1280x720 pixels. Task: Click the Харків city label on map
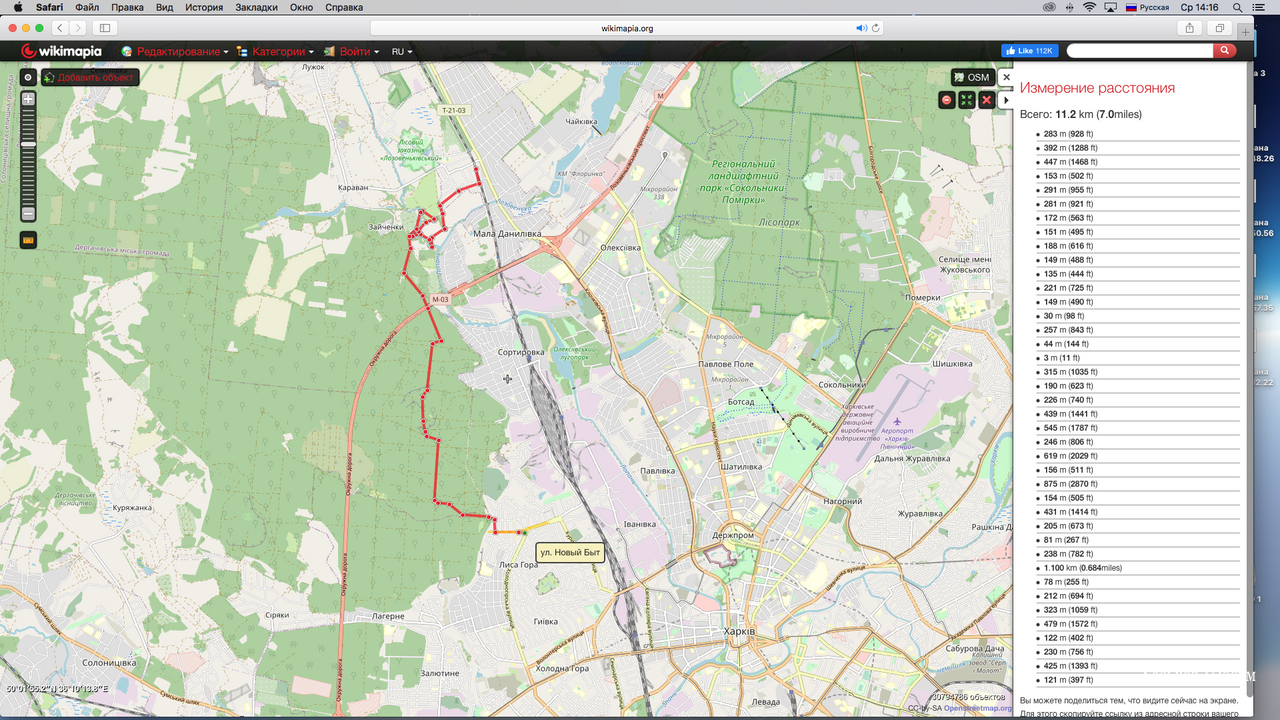pos(740,632)
